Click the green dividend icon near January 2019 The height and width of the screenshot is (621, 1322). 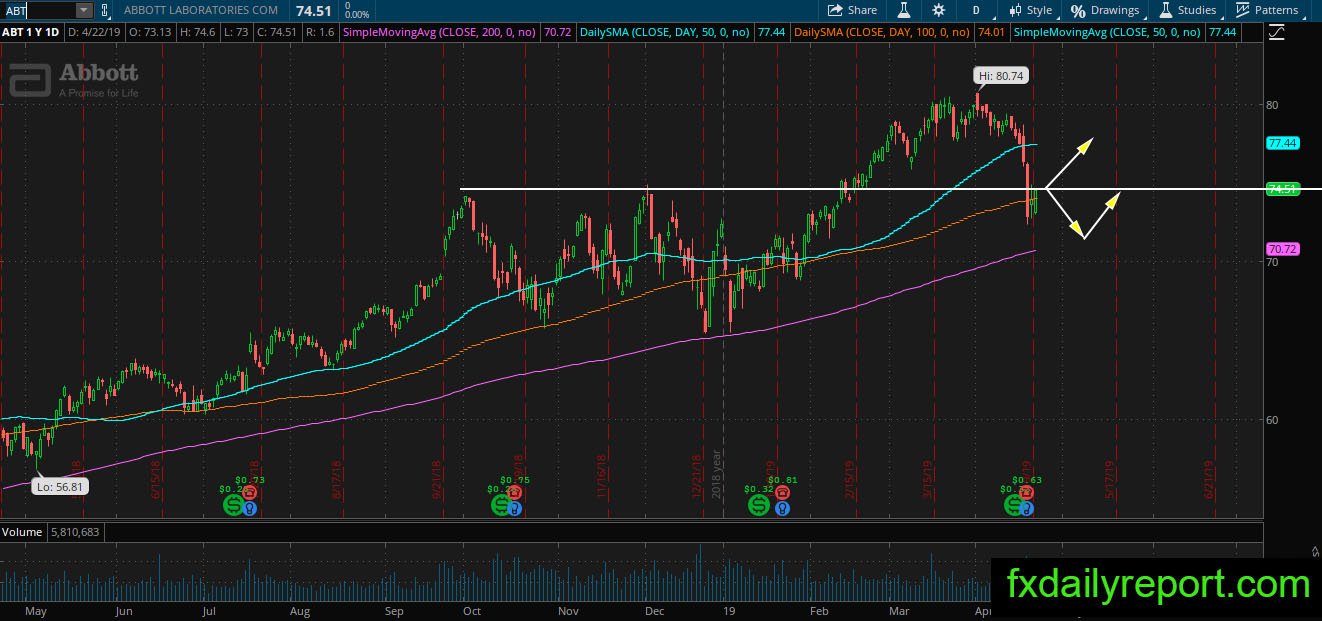click(758, 506)
